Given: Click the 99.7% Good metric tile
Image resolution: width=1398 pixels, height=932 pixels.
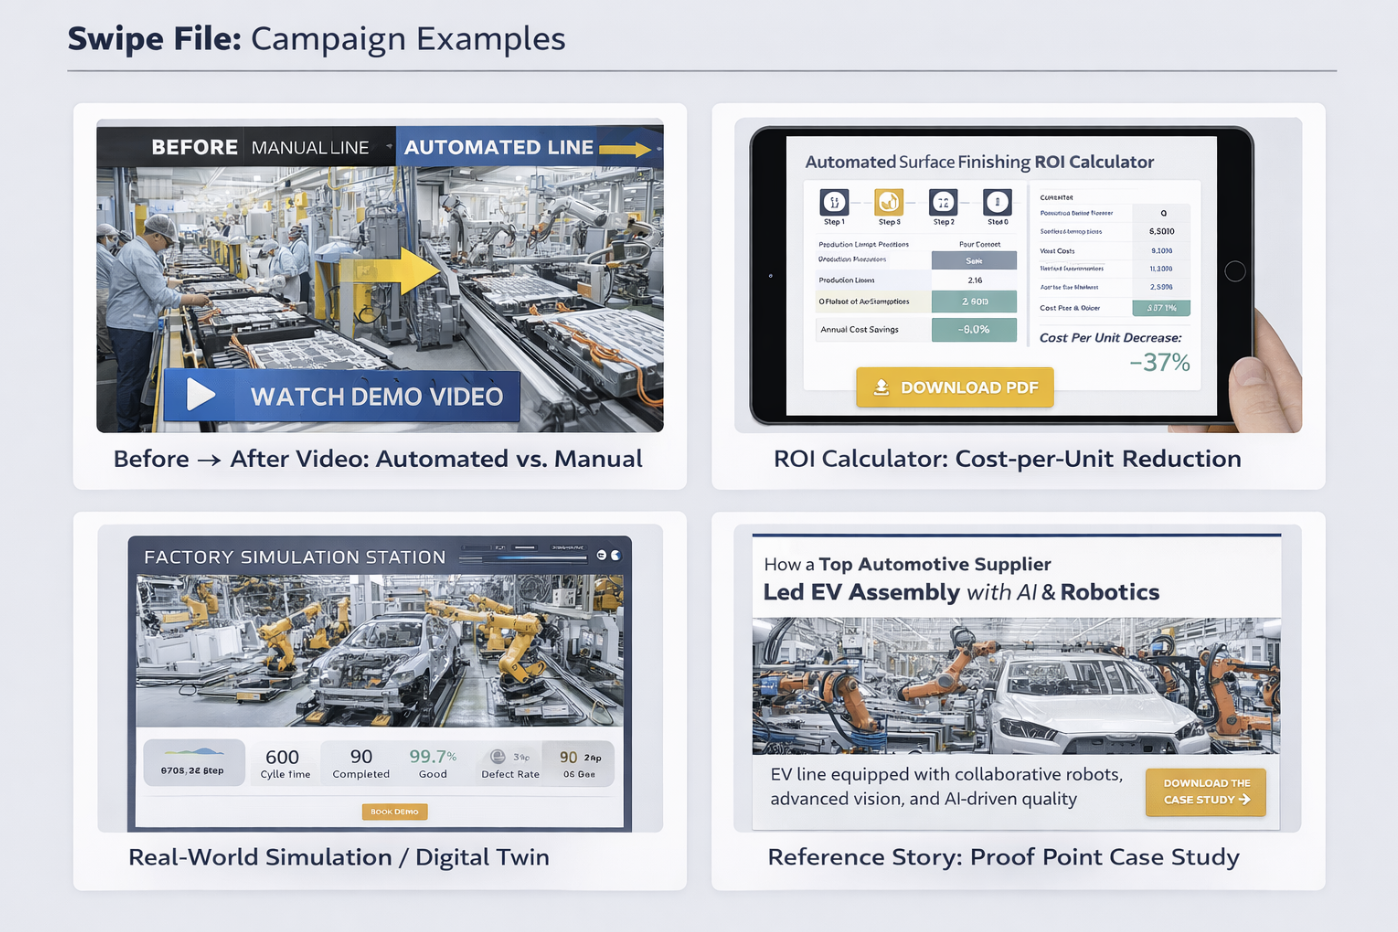Looking at the screenshot, I should [432, 763].
